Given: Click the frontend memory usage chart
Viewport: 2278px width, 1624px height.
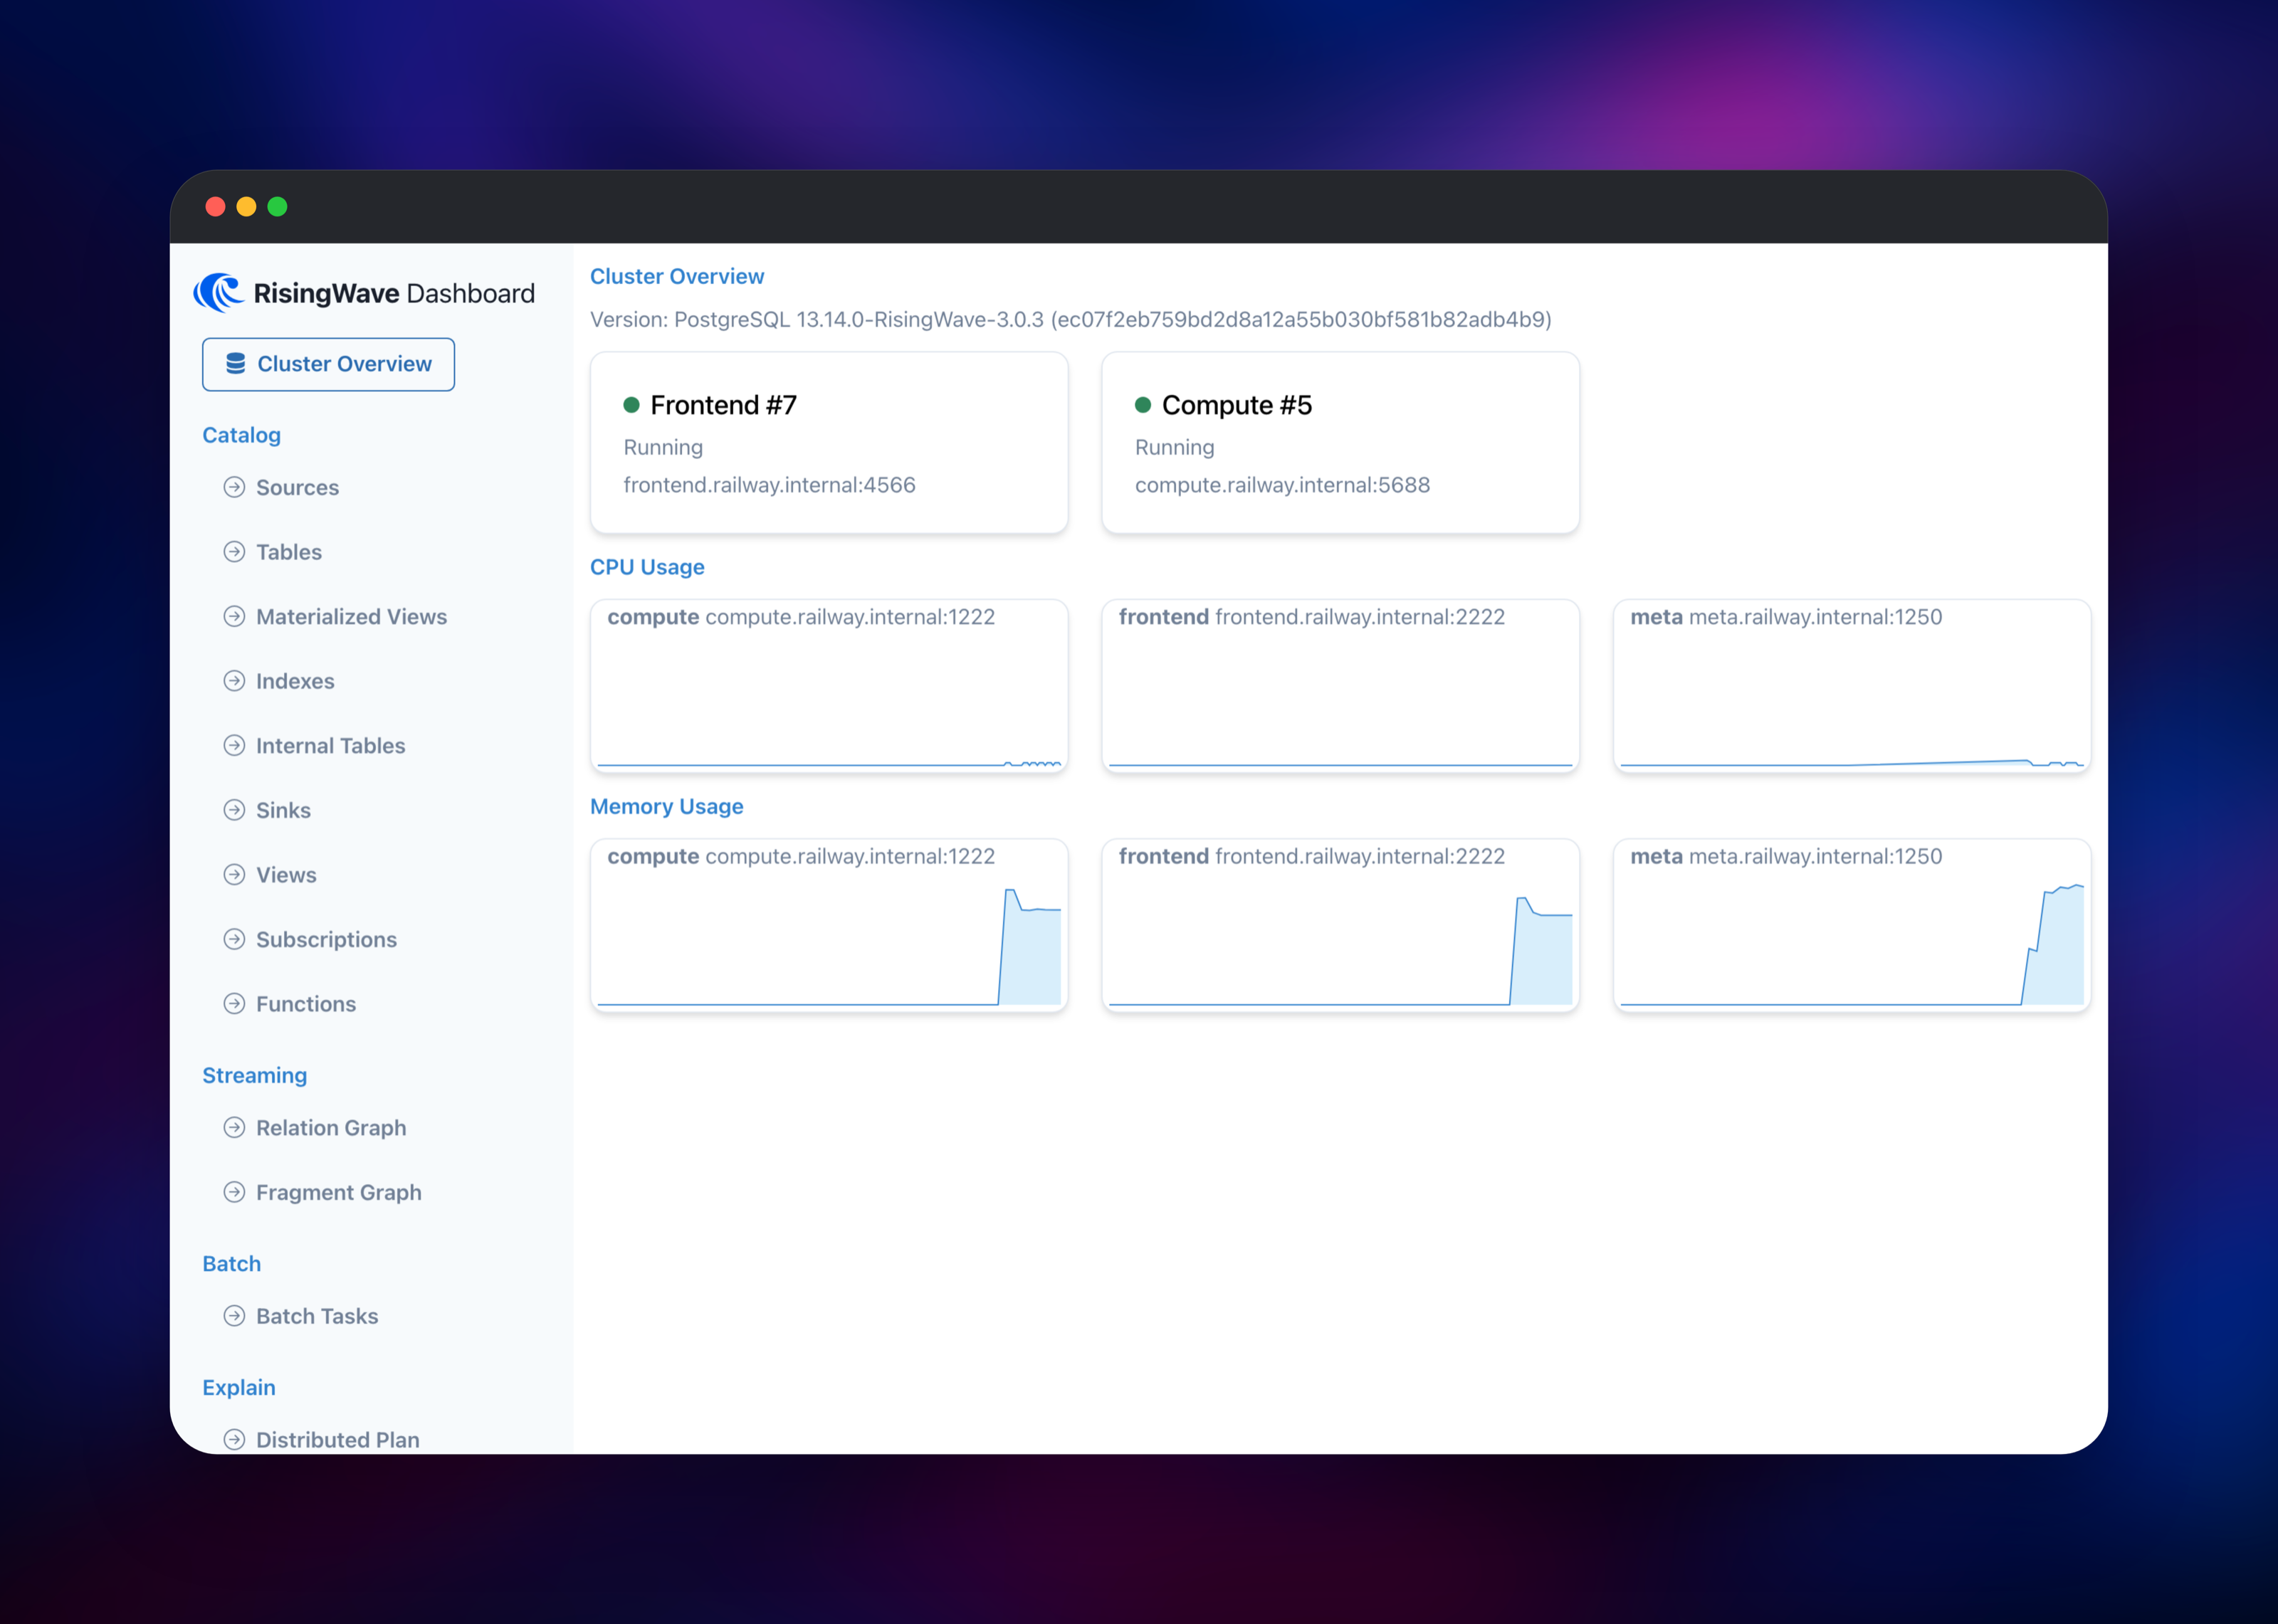Looking at the screenshot, I should 1340,925.
